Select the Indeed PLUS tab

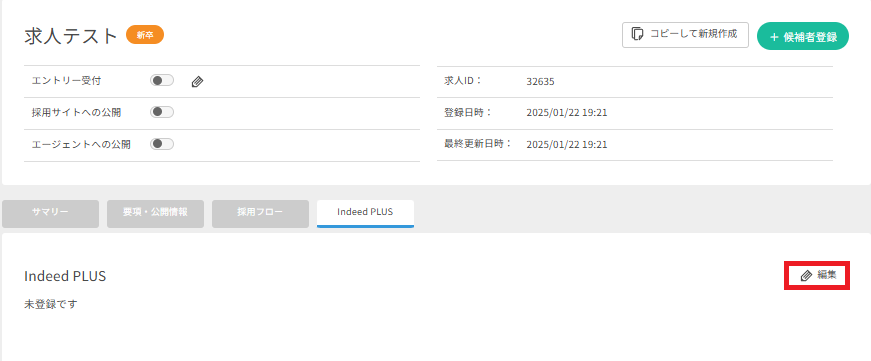point(365,214)
